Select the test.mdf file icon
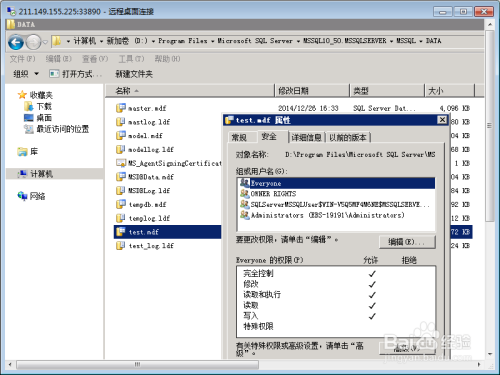This screenshot has width=500, height=375. click(121, 232)
